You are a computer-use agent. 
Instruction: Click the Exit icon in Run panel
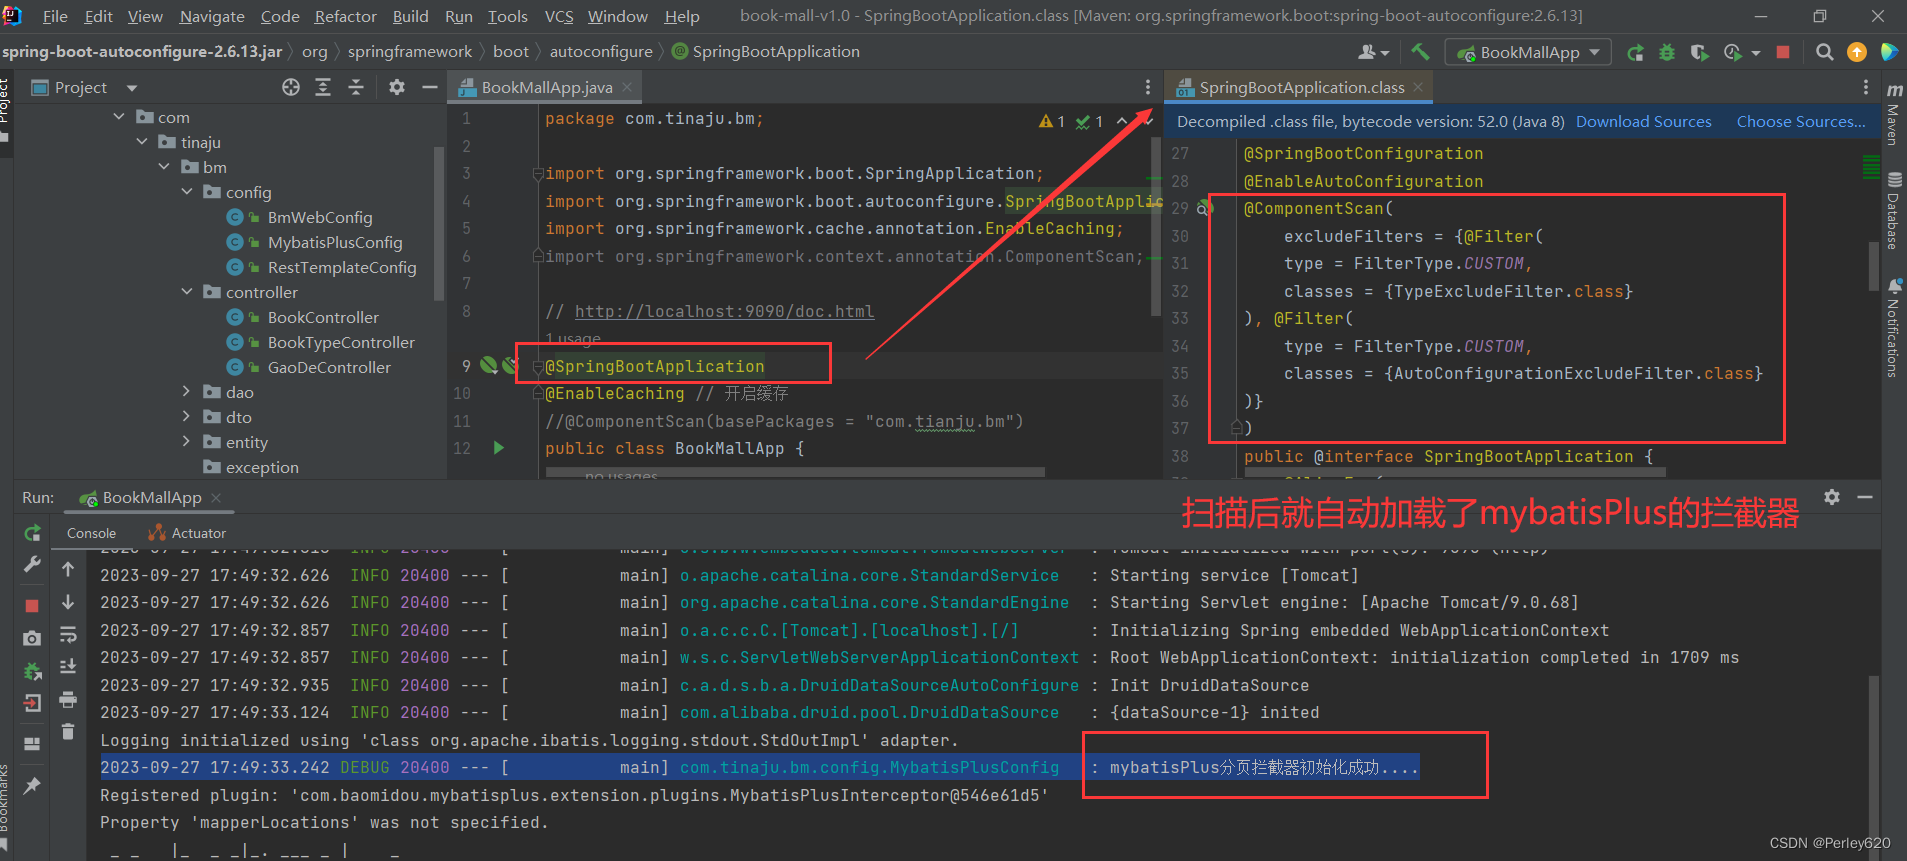[32, 703]
